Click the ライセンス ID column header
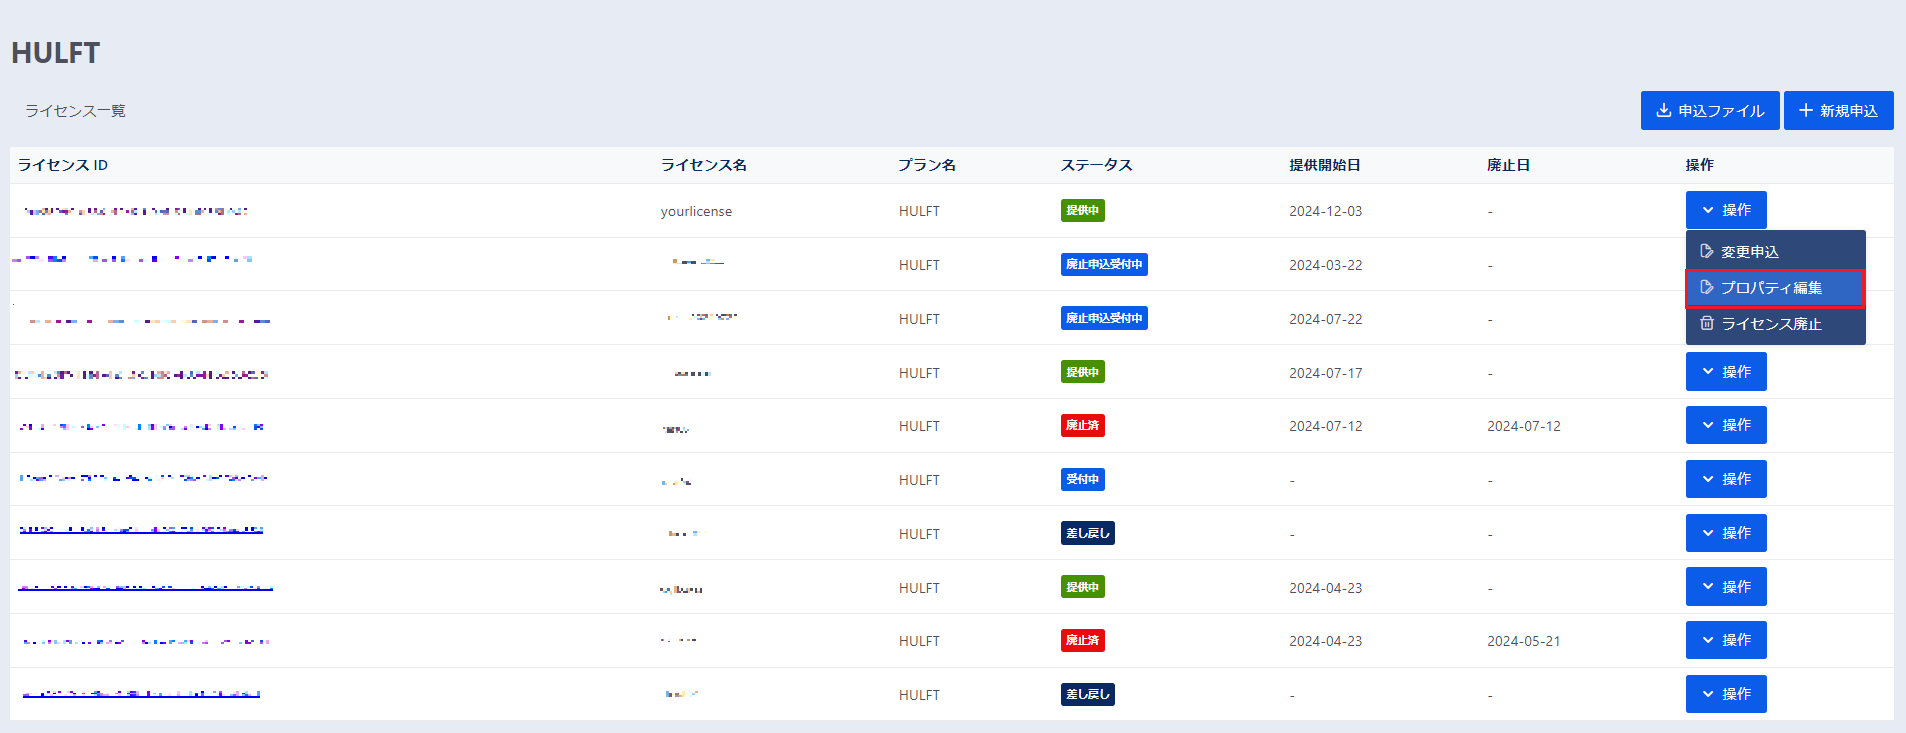Viewport: 1906px width, 733px height. (x=63, y=165)
